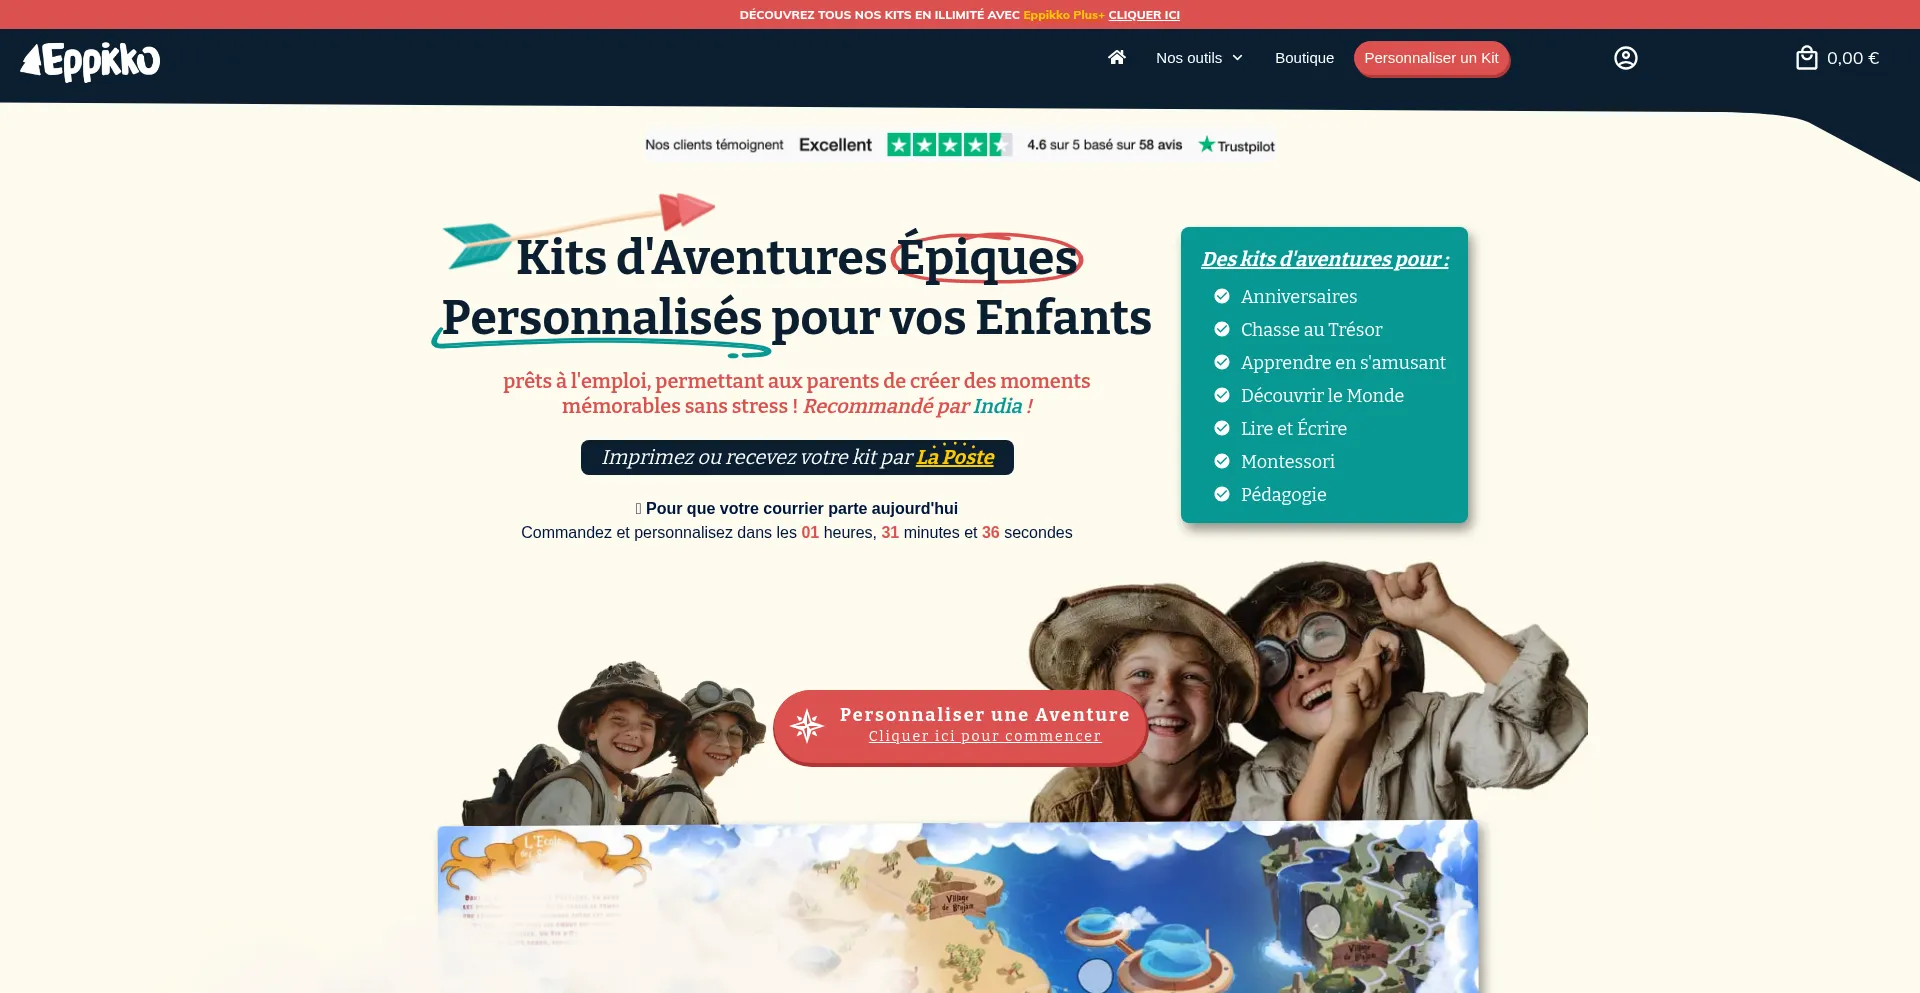Click the checkmark beside Chasse au Trésor
This screenshot has height=993, width=1920.
click(x=1221, y=329)
